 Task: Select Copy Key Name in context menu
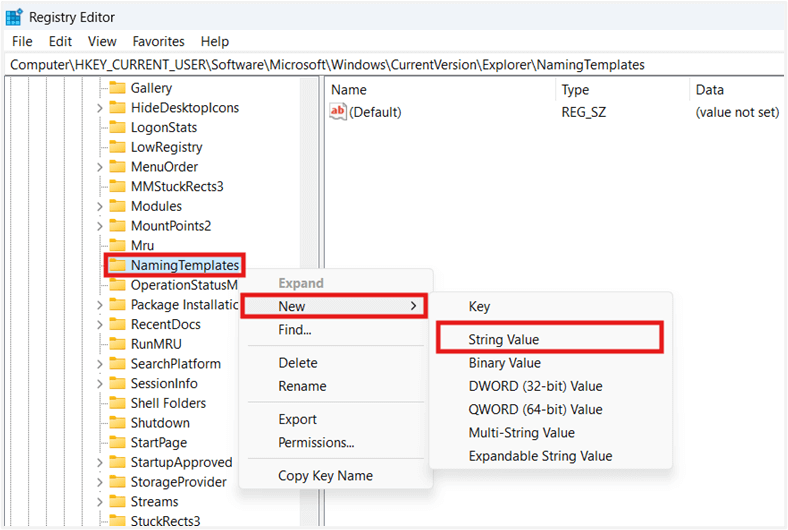335,475
